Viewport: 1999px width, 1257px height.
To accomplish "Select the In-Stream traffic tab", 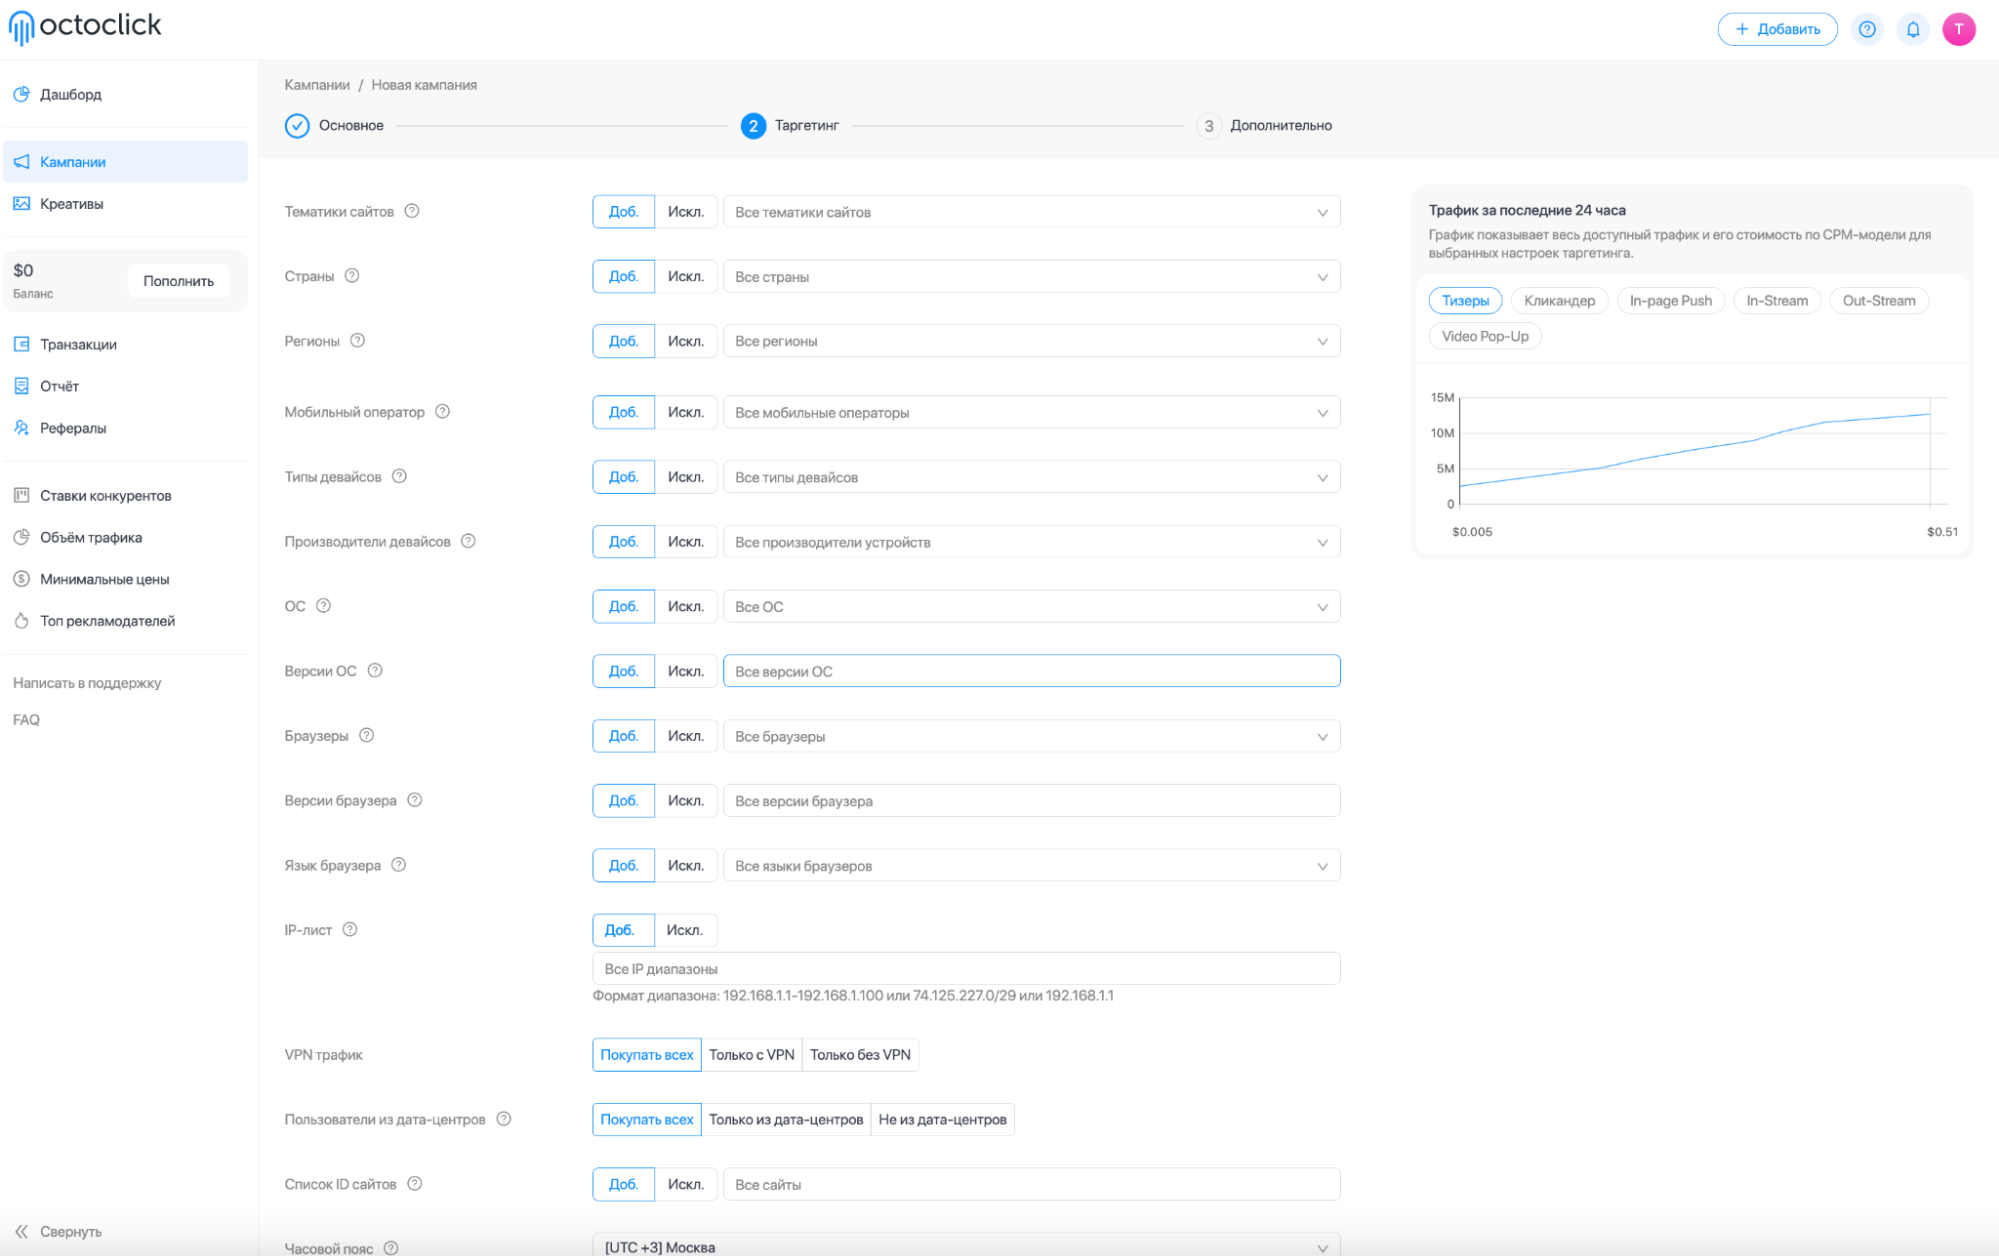I will [x=1777, y=301].
